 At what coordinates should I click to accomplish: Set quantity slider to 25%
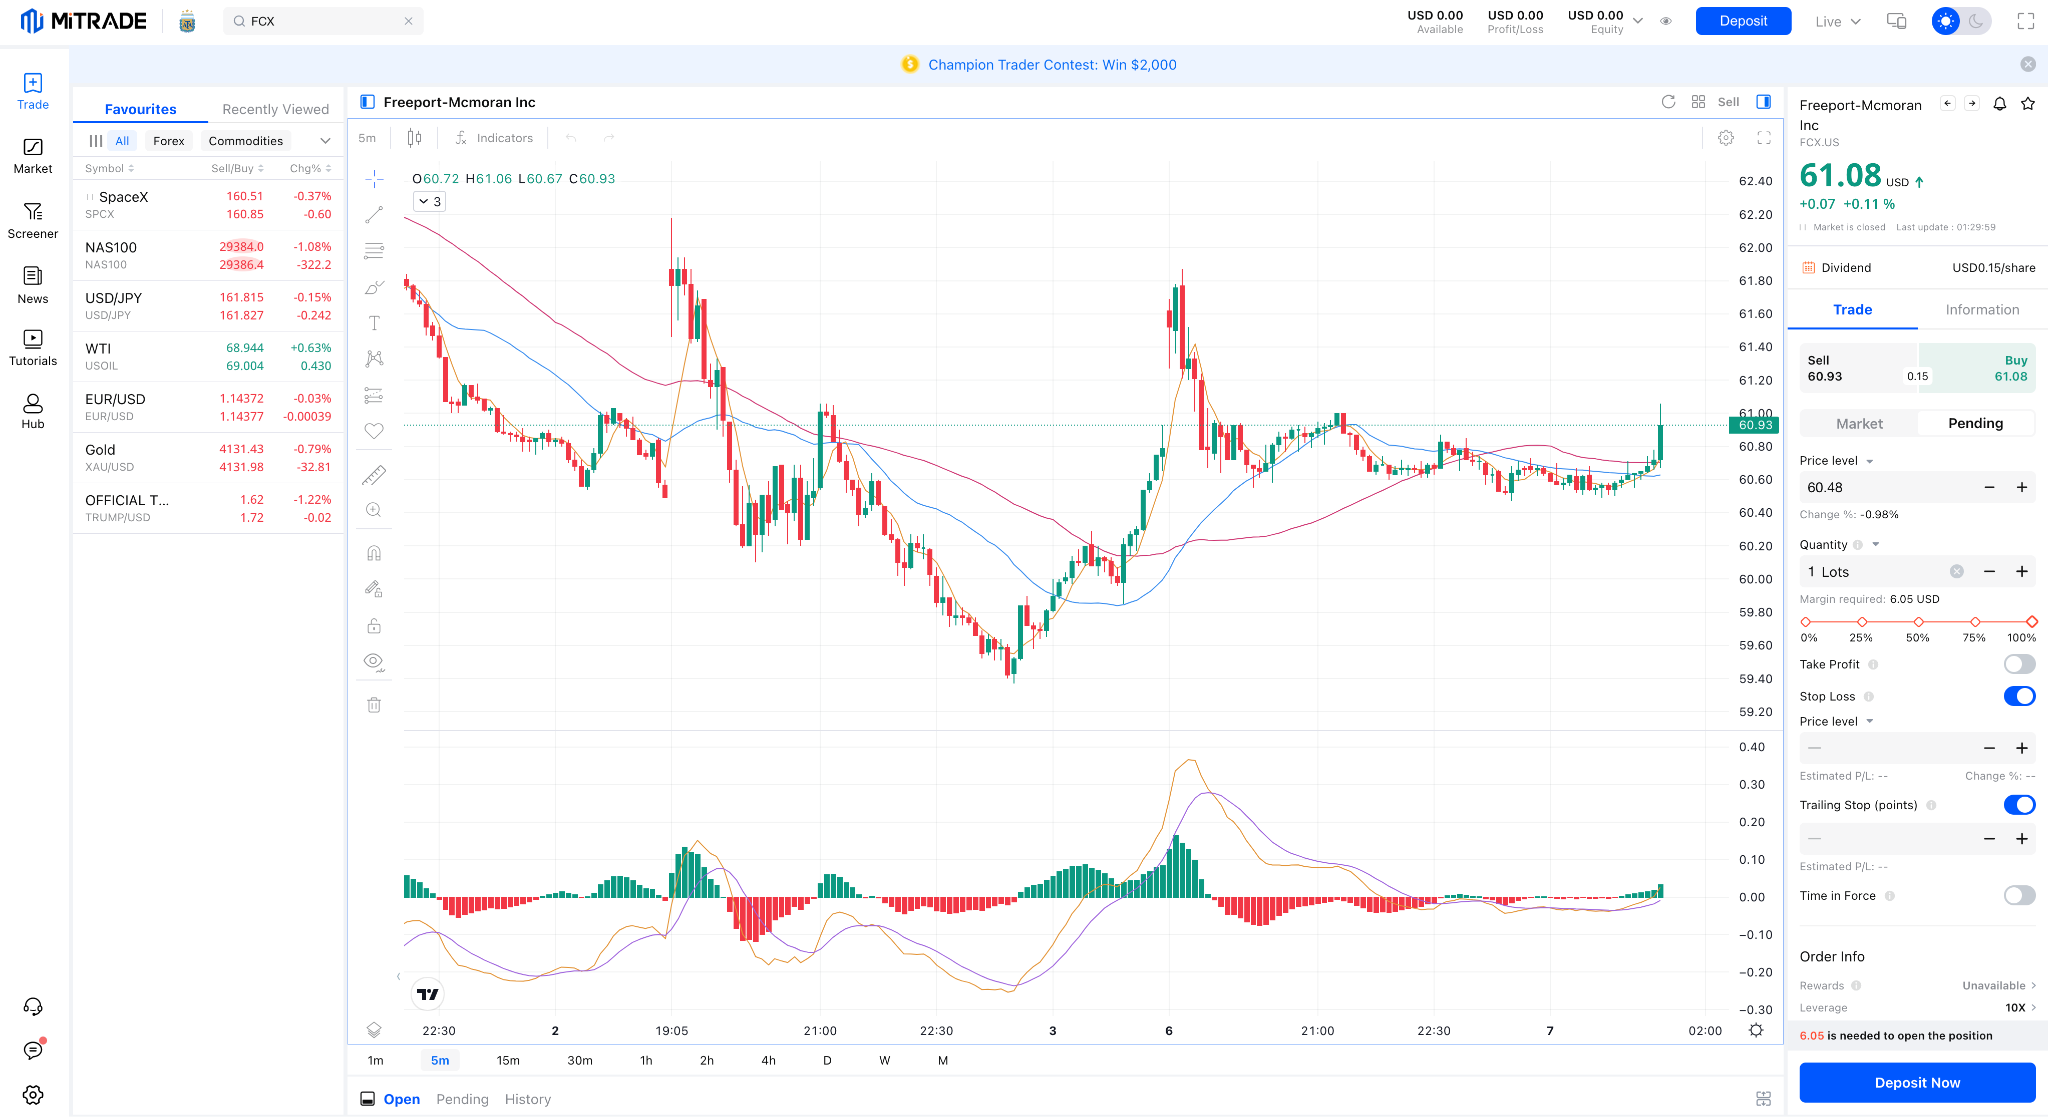(1862, 622)
